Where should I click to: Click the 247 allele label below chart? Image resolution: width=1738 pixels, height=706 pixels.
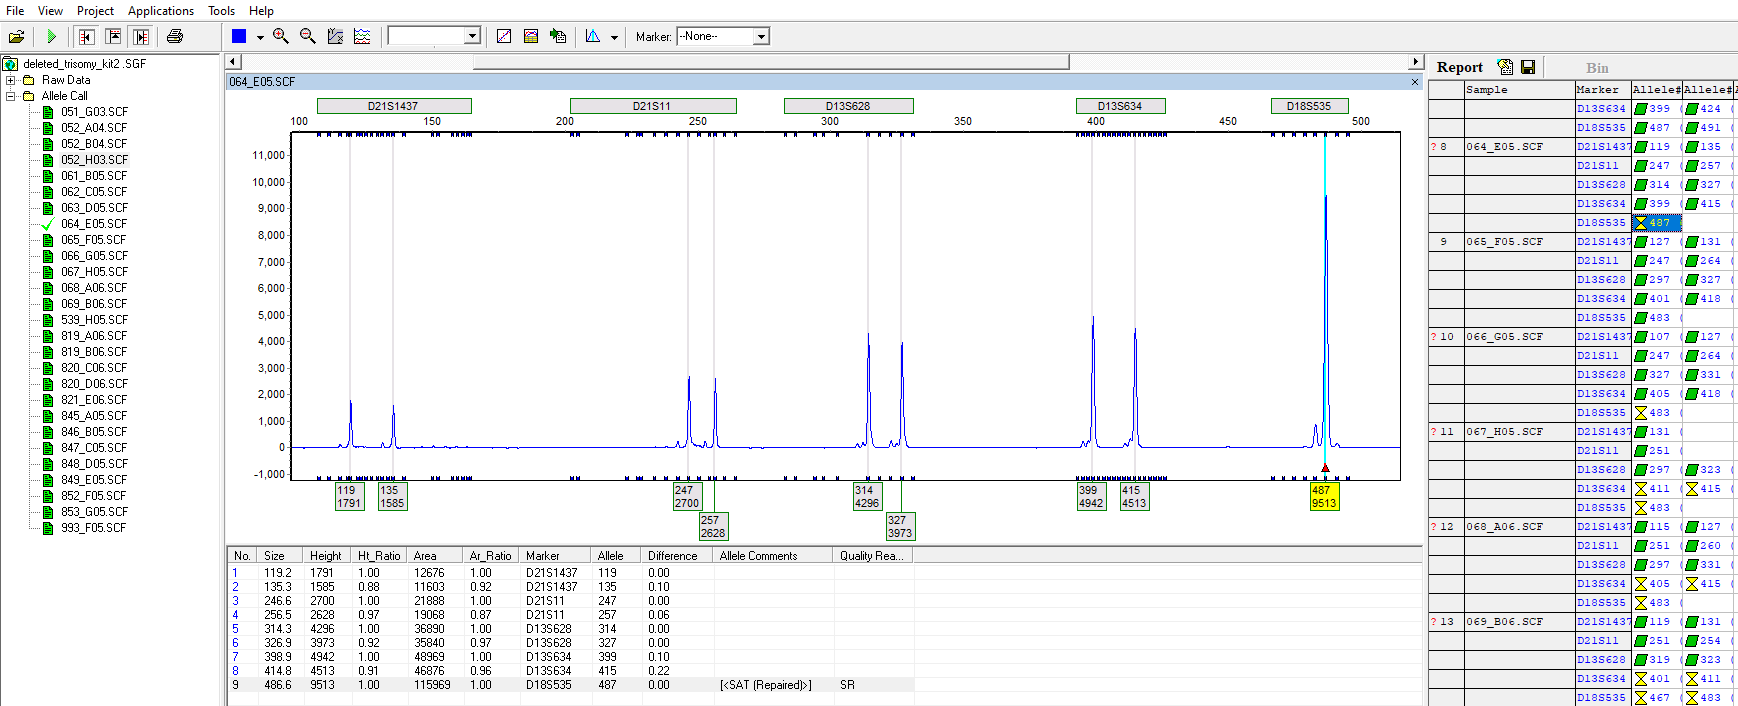[x=687, y=497]
